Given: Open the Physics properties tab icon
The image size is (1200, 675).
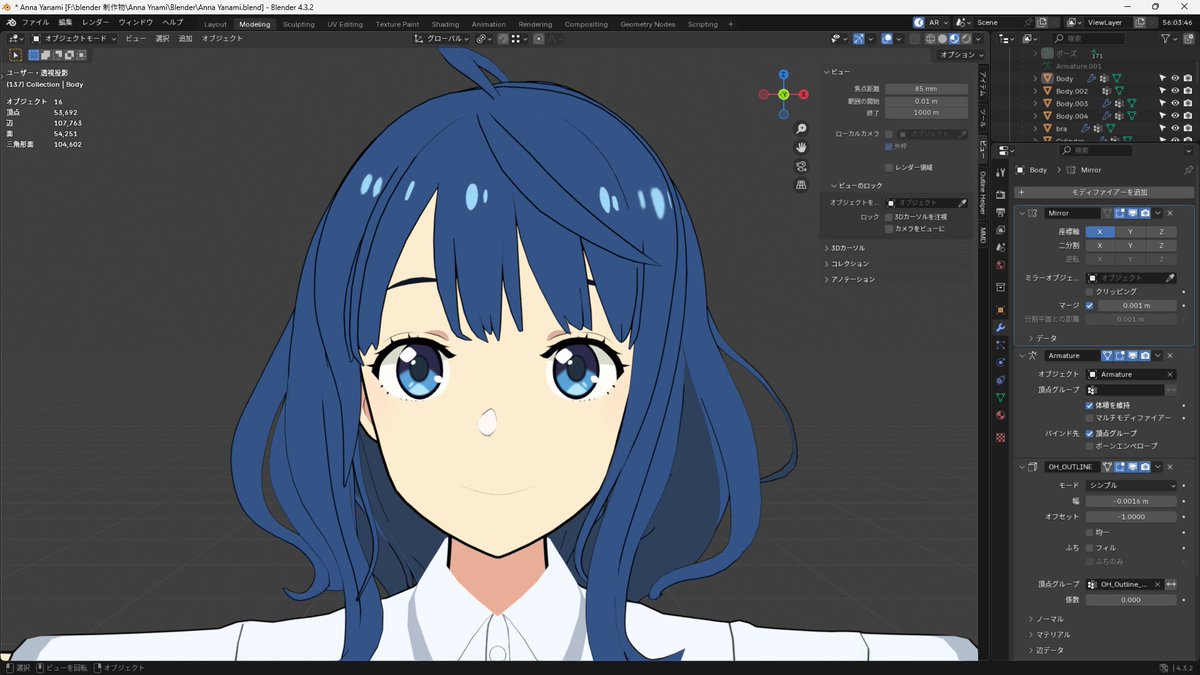Looking at the screenshot, I should [1000, 362].
